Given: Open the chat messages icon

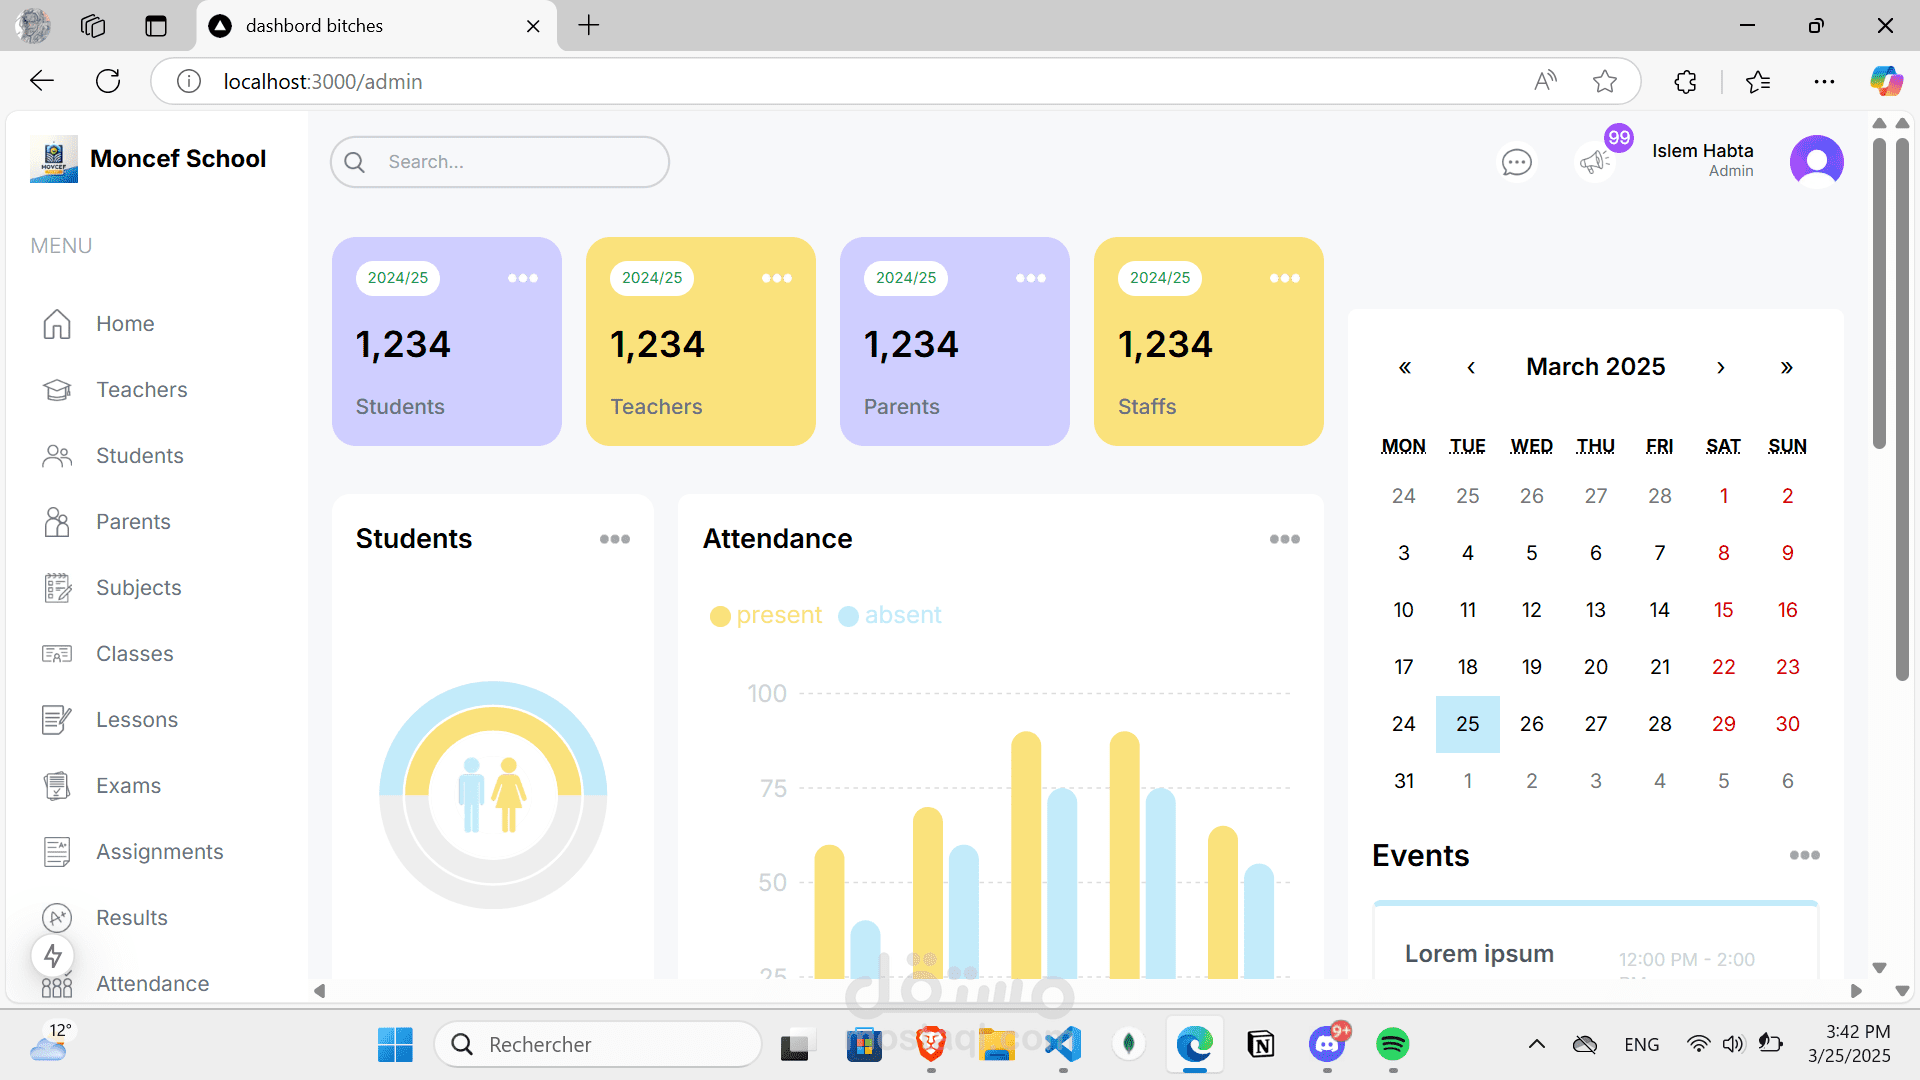Looking at the screenshot, I should coord(1516,162).
